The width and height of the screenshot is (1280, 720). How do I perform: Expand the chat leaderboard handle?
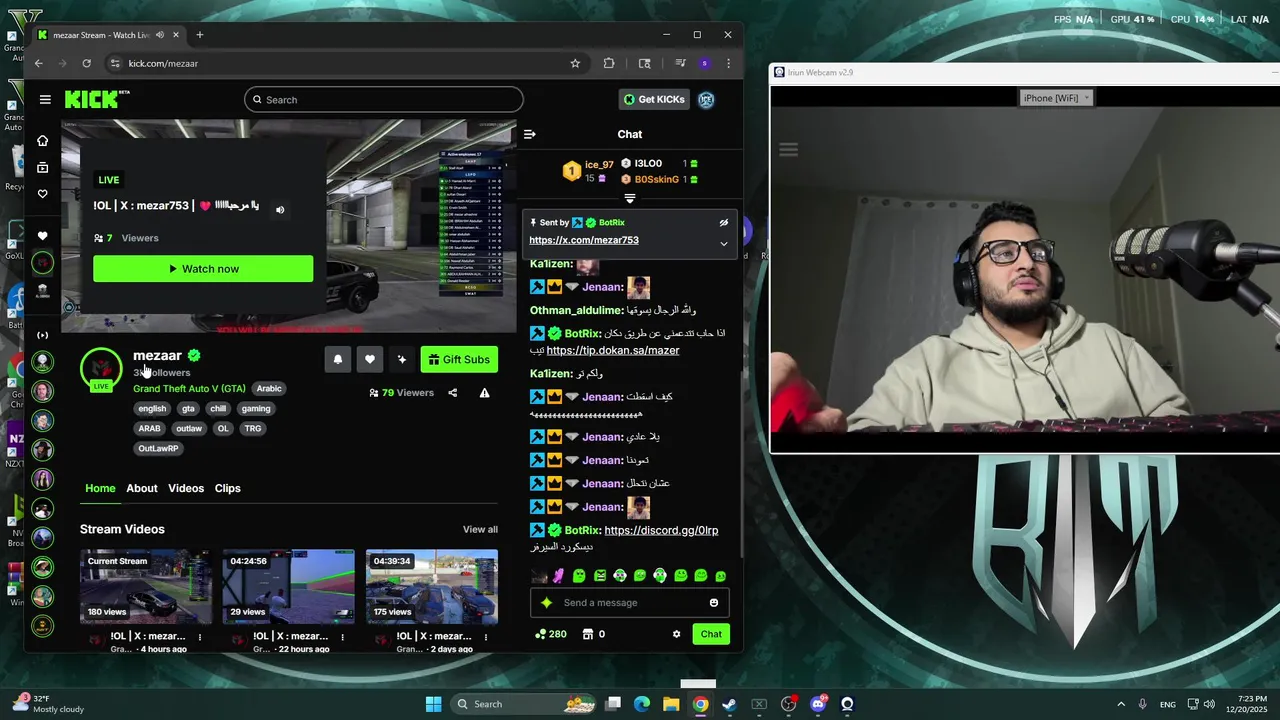coord(630,199)
